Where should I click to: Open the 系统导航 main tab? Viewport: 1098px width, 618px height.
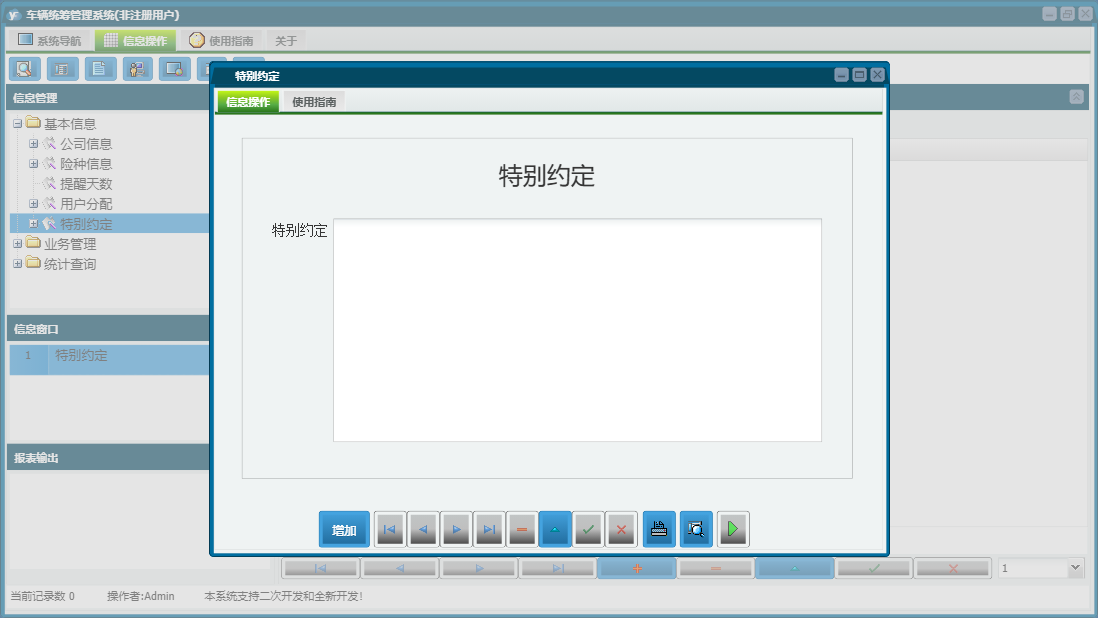click(x=50, y=41)
